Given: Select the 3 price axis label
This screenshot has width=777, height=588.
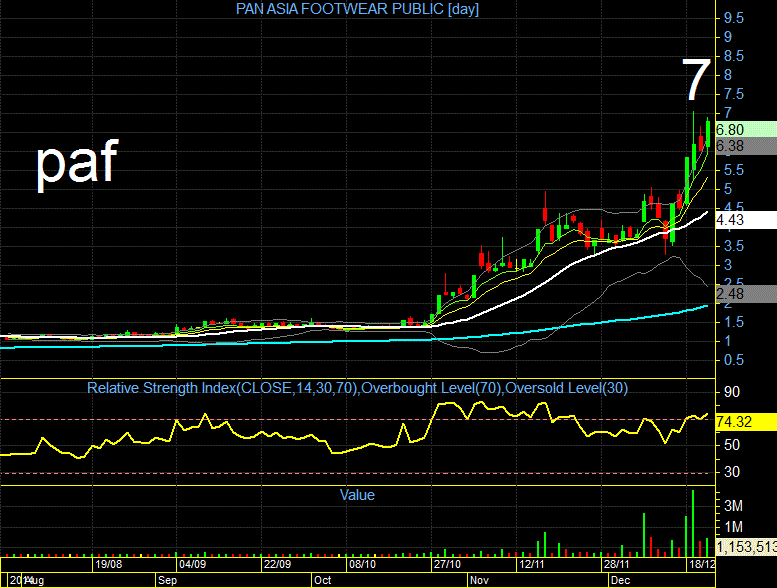Looking at the screenshot, I should [x=728, y=265].
